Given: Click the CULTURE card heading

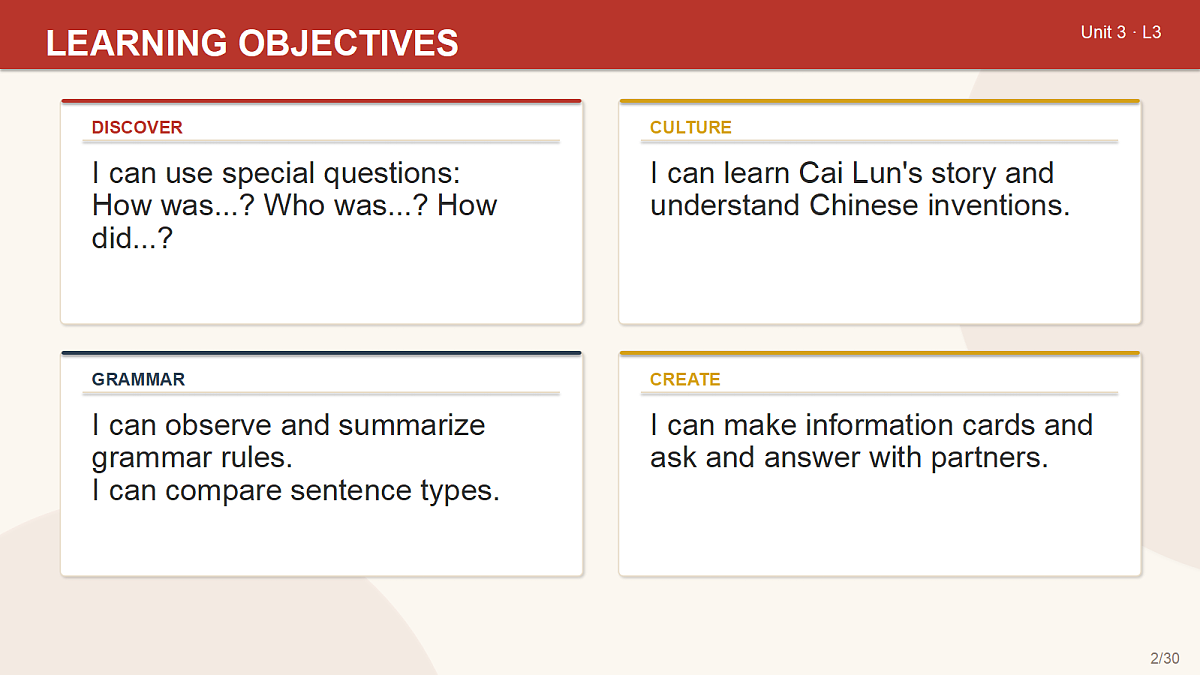Looking at the screenshot, I should click(x=690, y=127).
